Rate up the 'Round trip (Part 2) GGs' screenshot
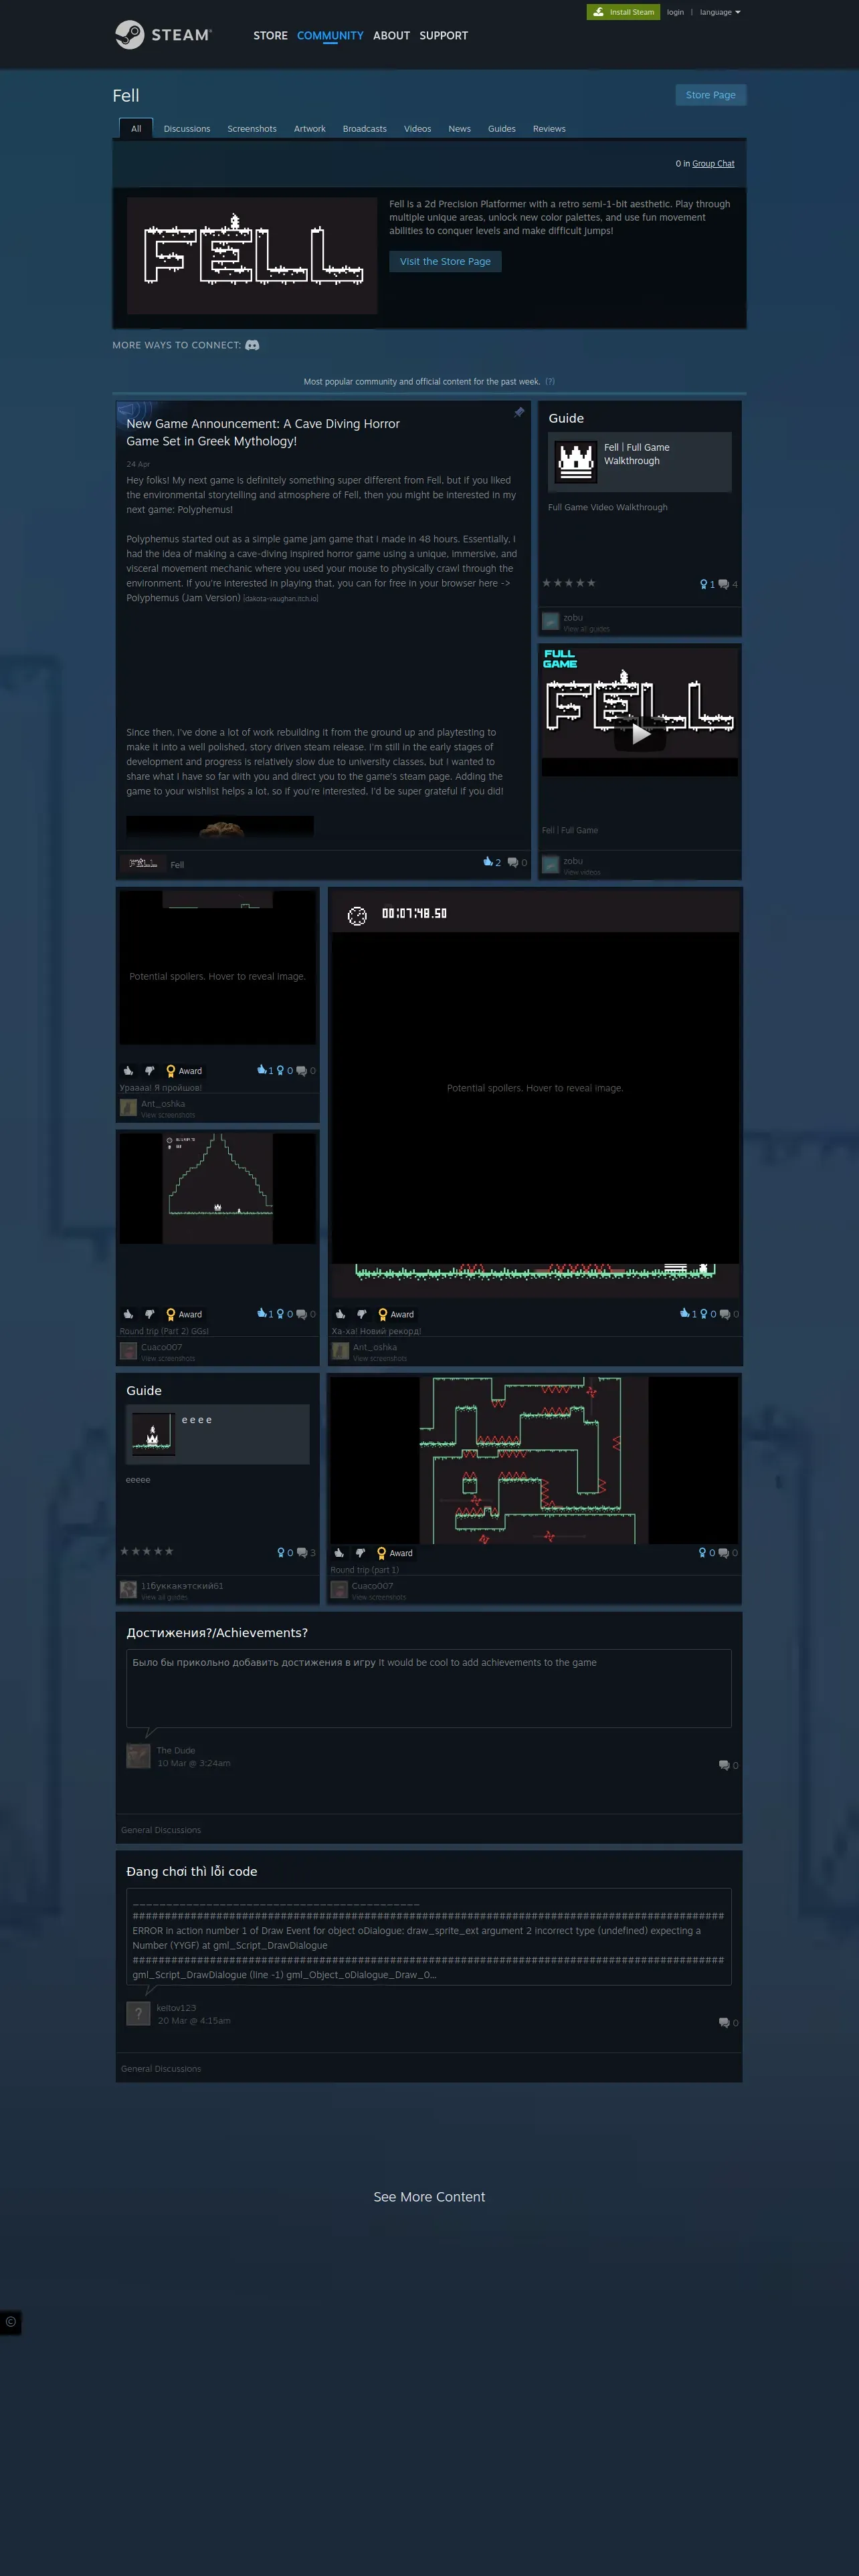 [x=128, y=1314]
